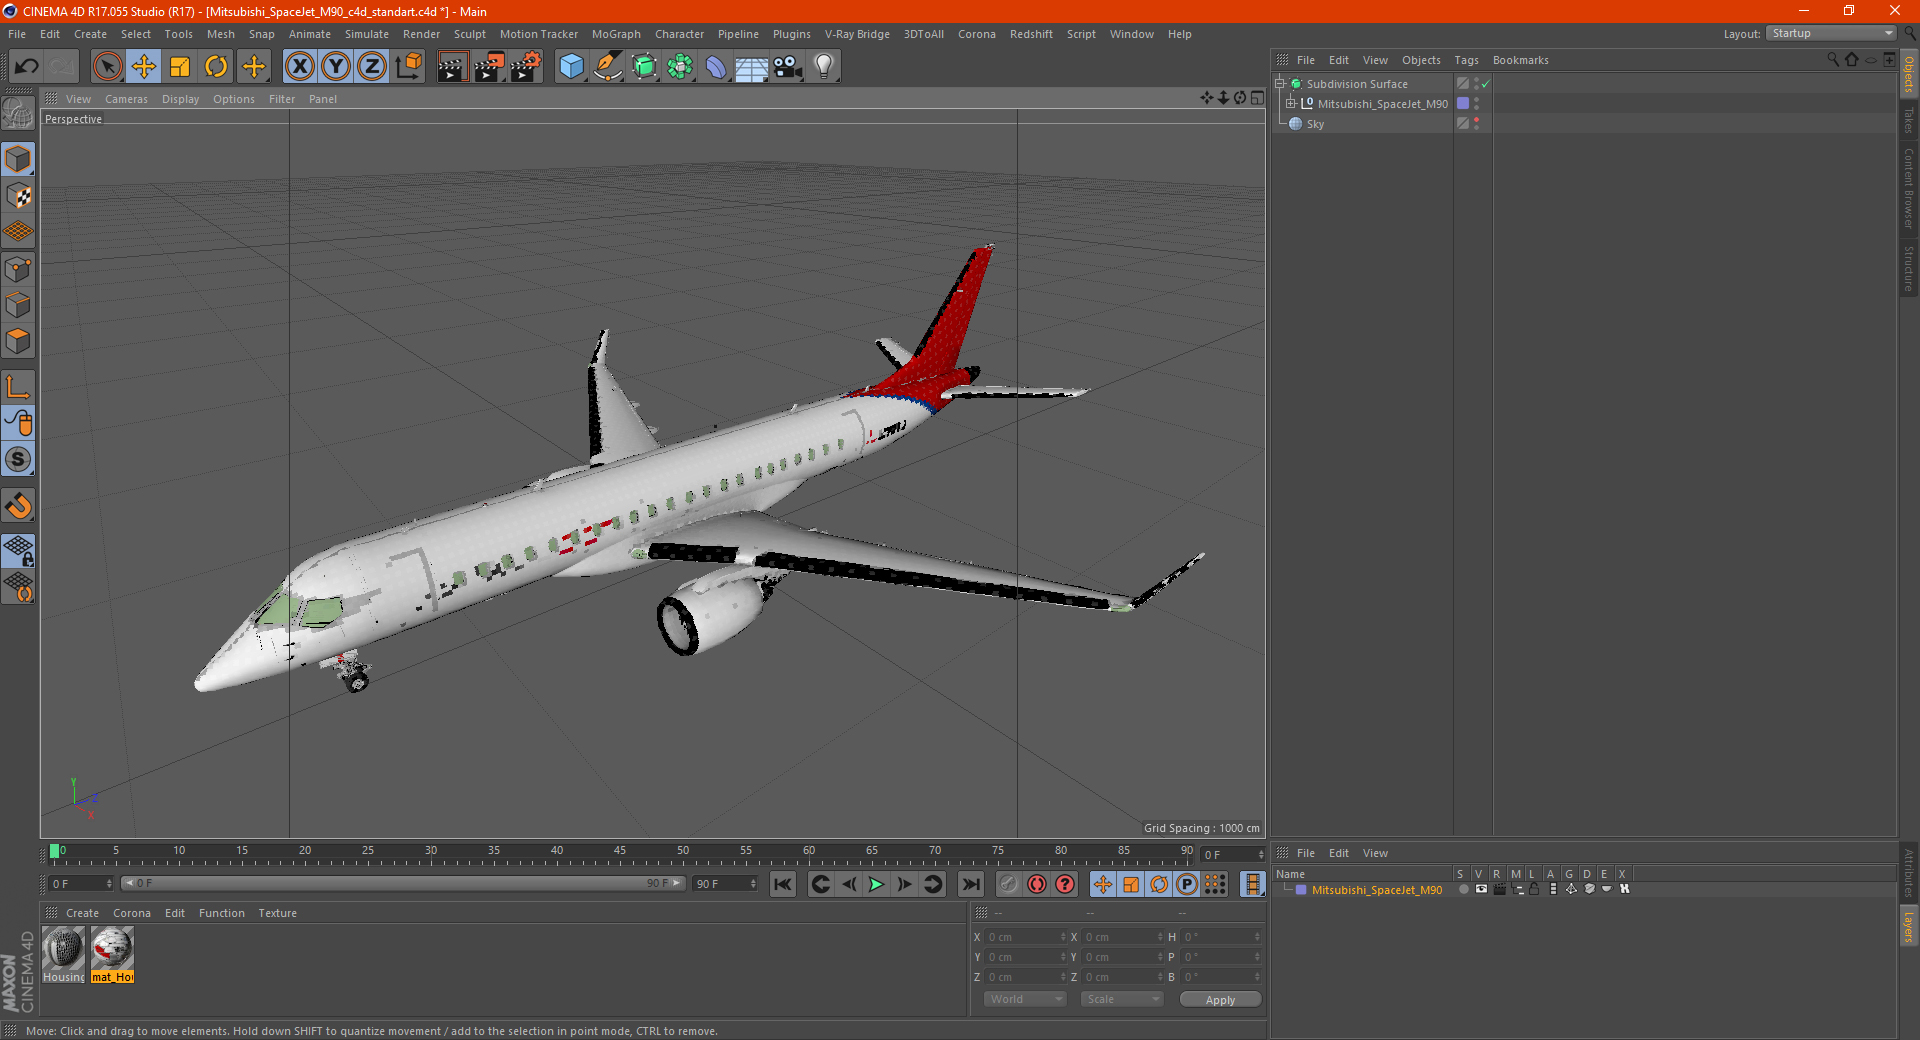Screen dimensions: 1920x1040
Task: Open Edit Render Settings
Action: pyautogui.click(x=526, y=67)
